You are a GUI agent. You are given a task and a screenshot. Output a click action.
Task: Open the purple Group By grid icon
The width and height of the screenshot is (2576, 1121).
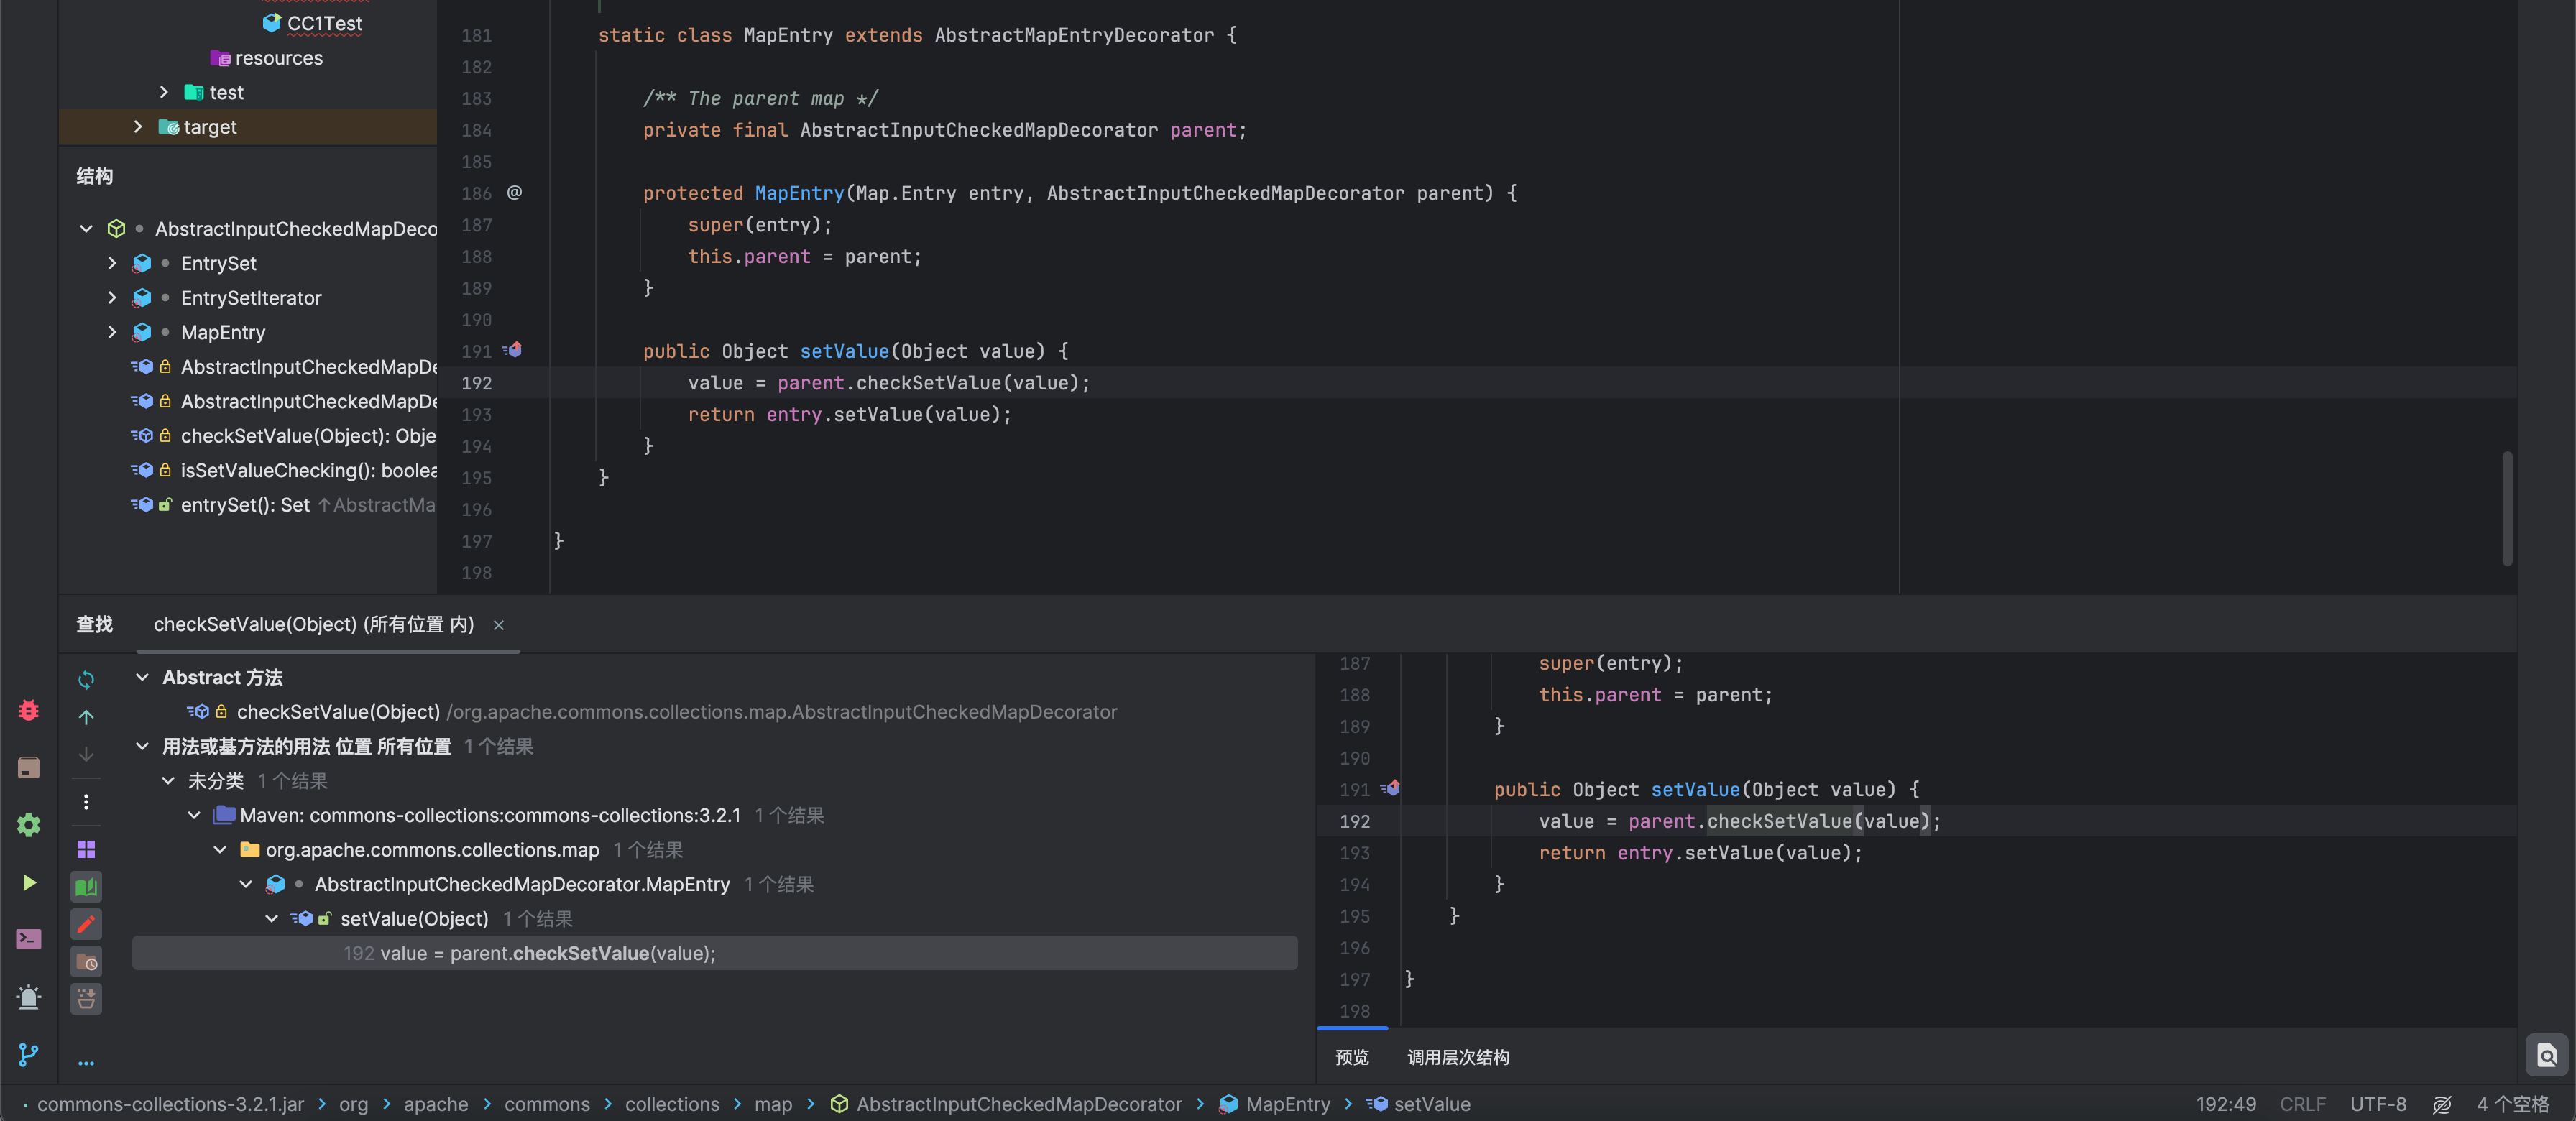(86, 849)
